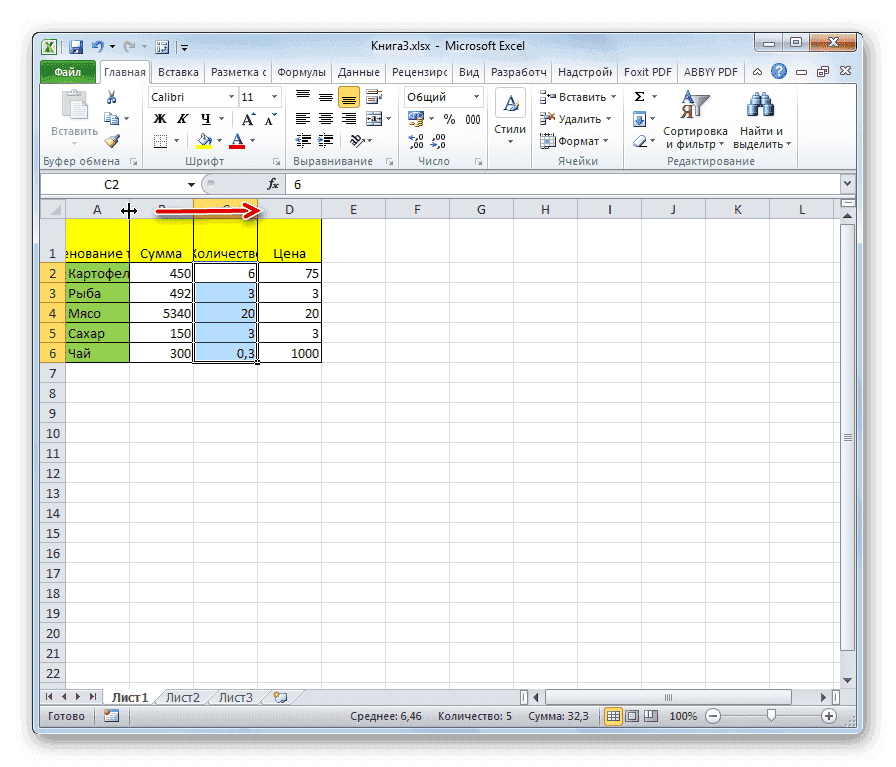This screenshot has width=896, height=767.
Task: Click the percent style icon
Action: (449, 119)
